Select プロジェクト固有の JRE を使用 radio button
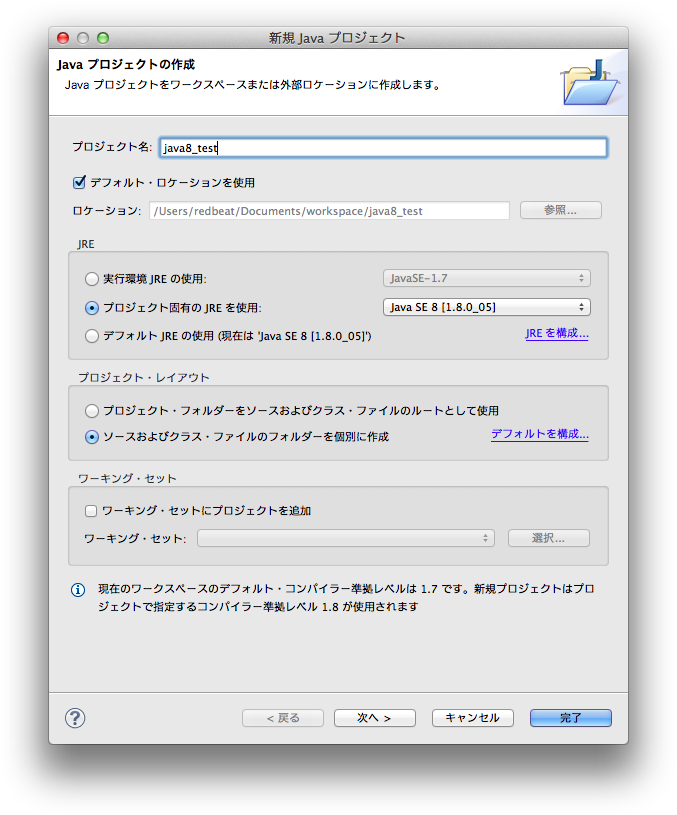Viewport: 677px width, 815px height. coord(92,308)
